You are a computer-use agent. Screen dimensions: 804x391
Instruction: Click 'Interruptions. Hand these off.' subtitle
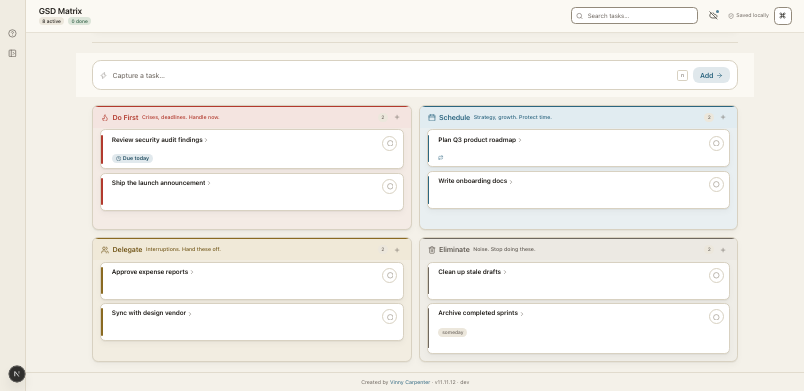pos(184,249)
